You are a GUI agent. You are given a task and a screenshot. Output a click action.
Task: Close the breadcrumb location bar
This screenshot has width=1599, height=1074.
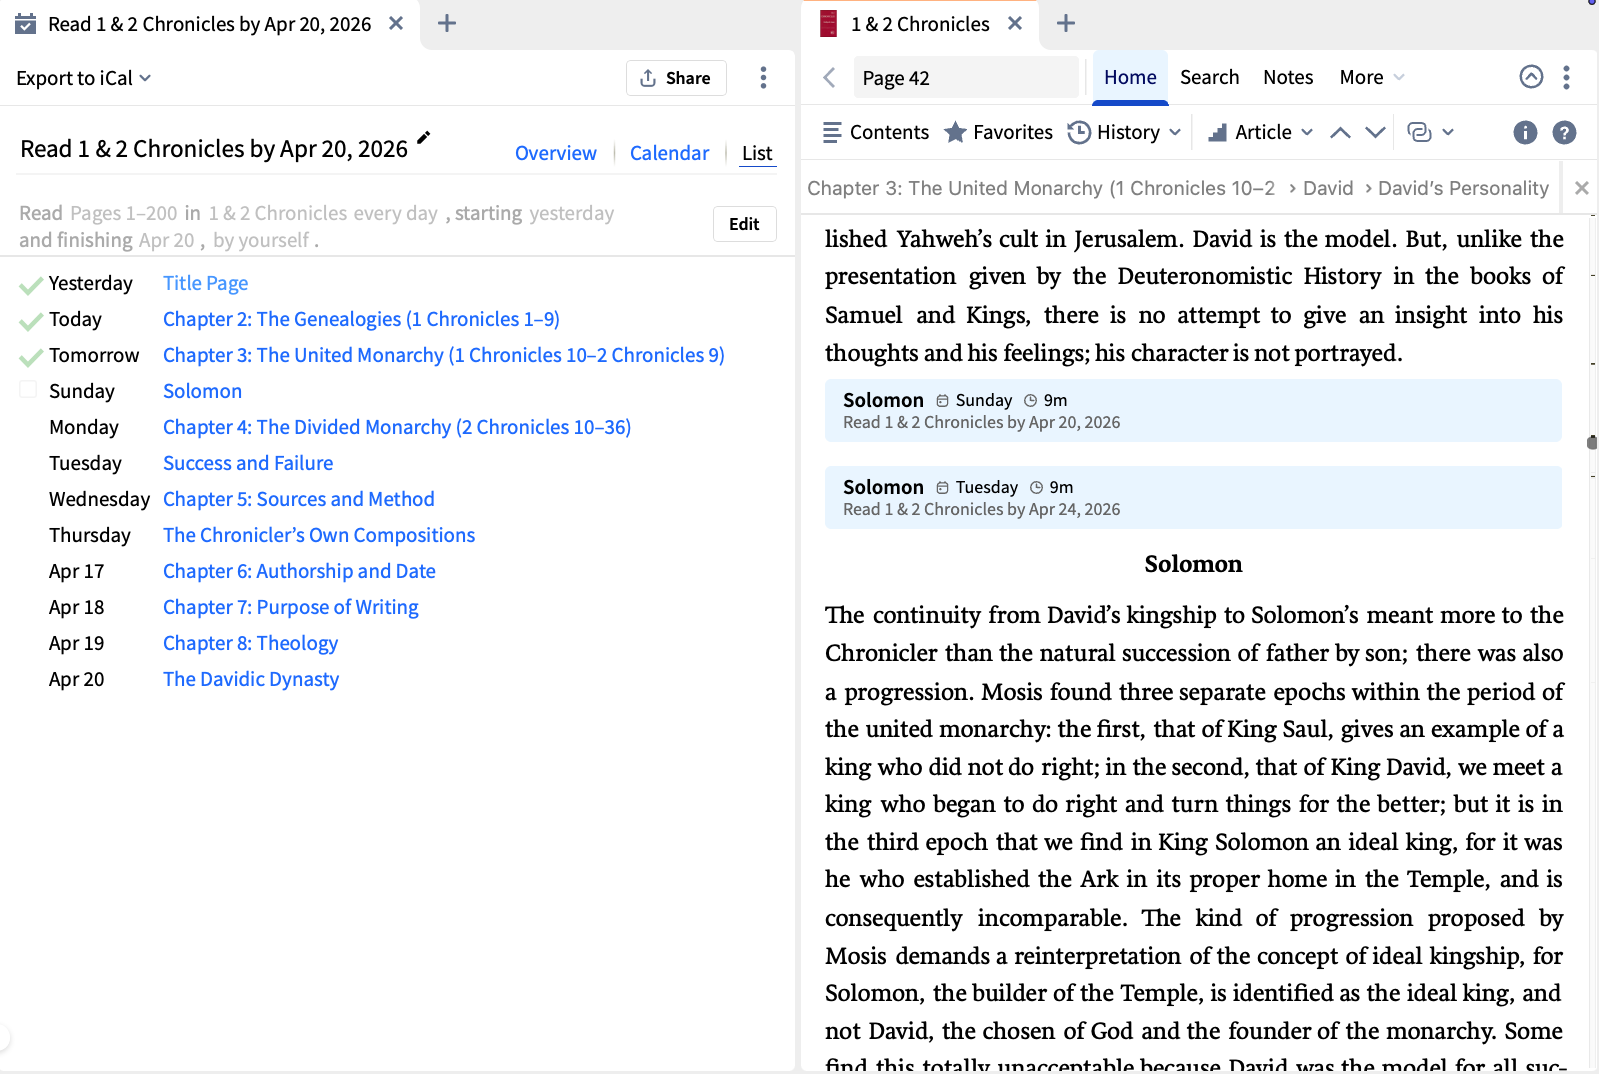point(1581,188)
